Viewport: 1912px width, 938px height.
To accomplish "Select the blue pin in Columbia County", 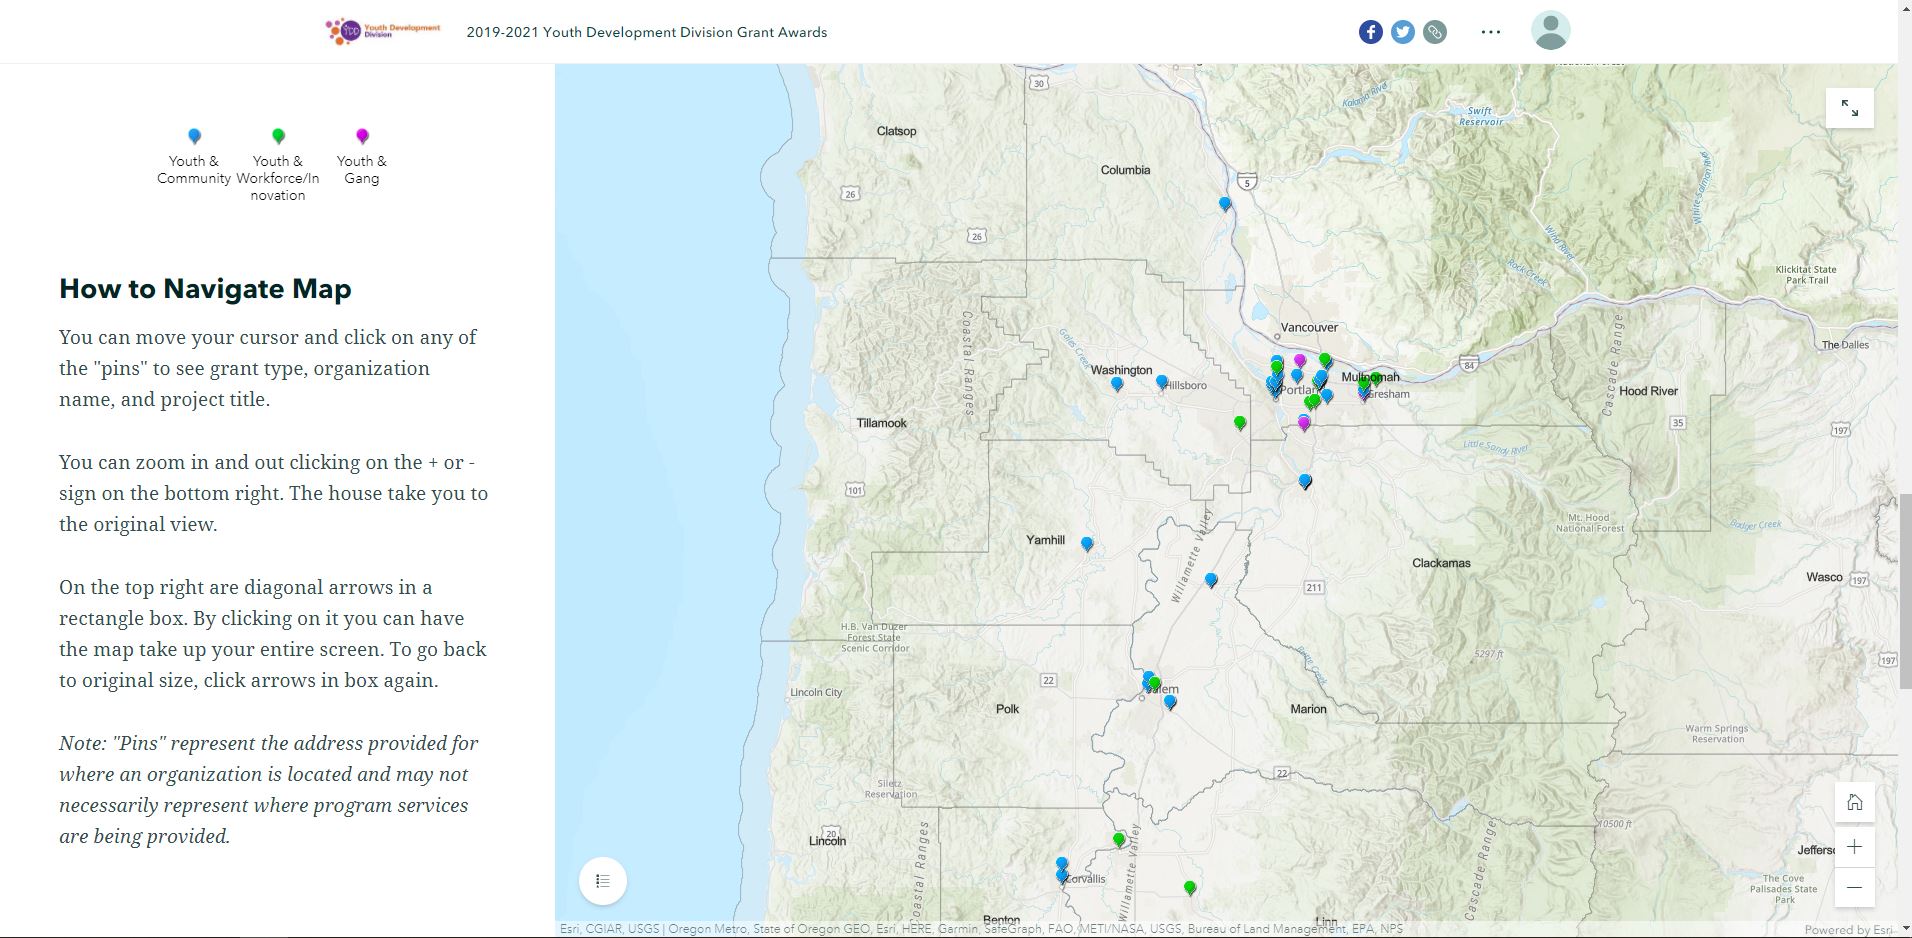I will 1225,203.
